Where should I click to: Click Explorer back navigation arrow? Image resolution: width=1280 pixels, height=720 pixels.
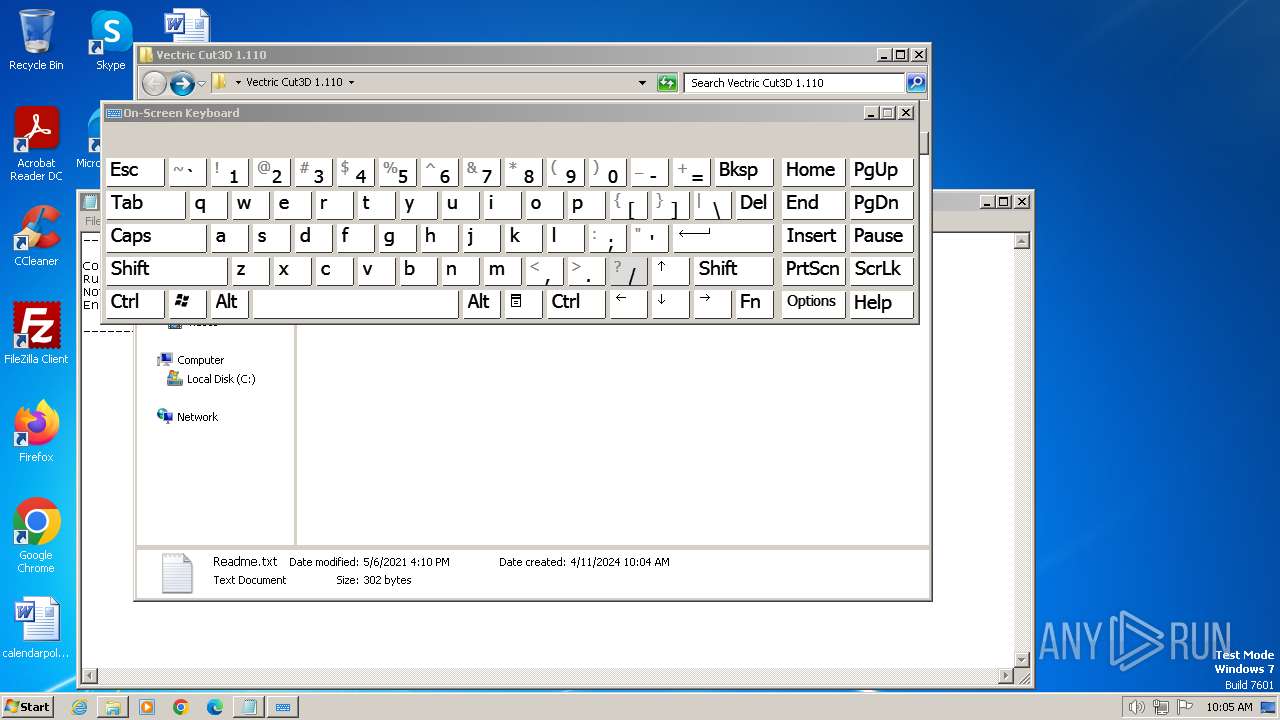154,83
